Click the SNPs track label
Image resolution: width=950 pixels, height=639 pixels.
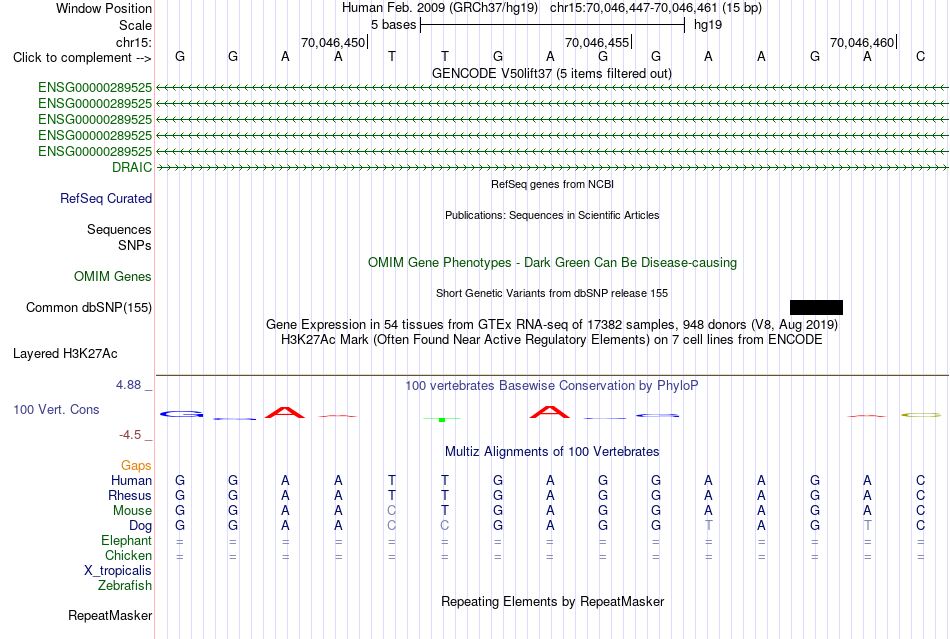[135, 245]
